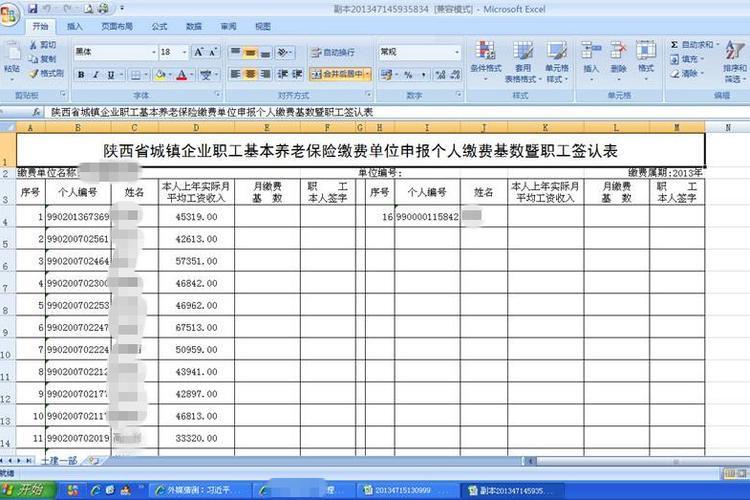Open the font size 18 dropdown
Screen dimensions: 750x500
pos(185,52)
